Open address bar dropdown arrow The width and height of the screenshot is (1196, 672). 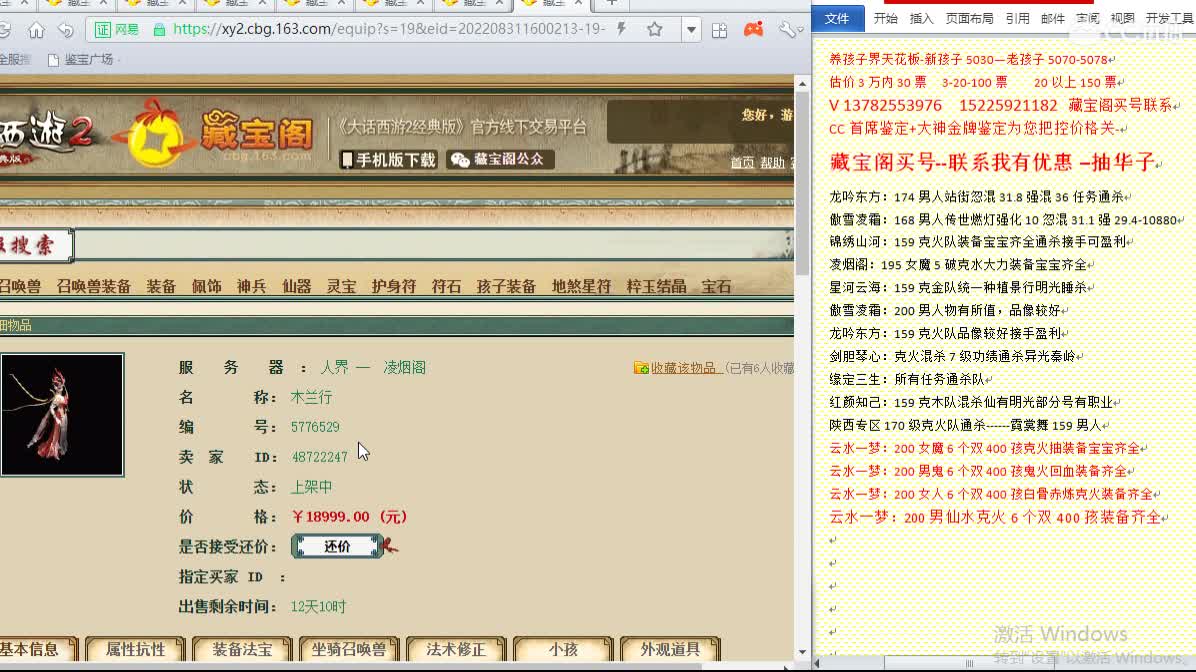691,31
